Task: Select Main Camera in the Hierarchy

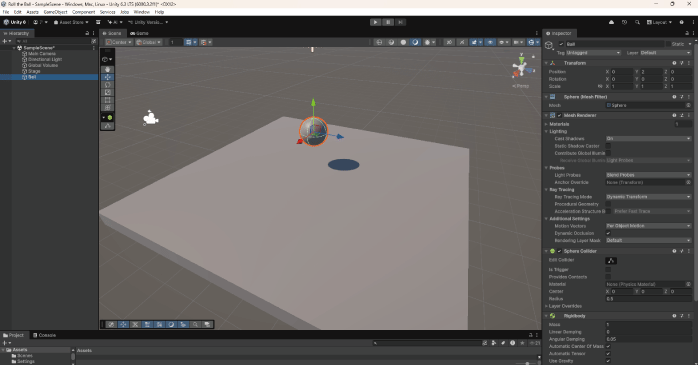Action: pyautogui.click(x=42, y=54)
